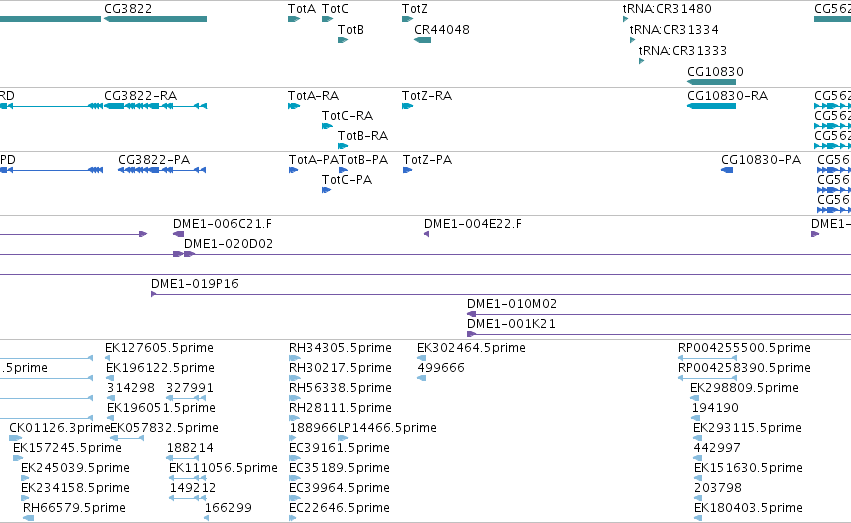The height and width of the screenshot is (523, 851).
Task: Click EST EK157245.5prime label
Action: click(67, 448)
